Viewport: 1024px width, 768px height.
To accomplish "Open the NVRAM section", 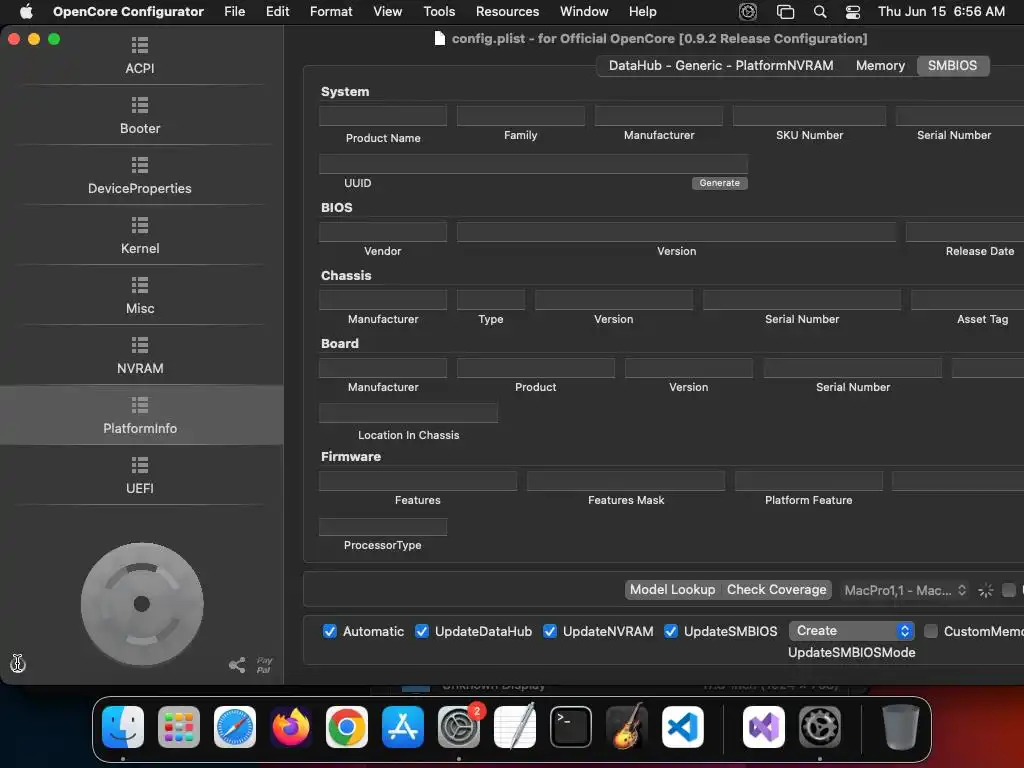I will coord(140,356).
